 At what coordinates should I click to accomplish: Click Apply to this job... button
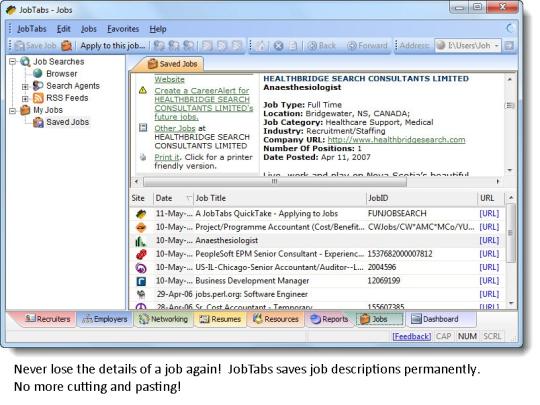tap(112, 46)
